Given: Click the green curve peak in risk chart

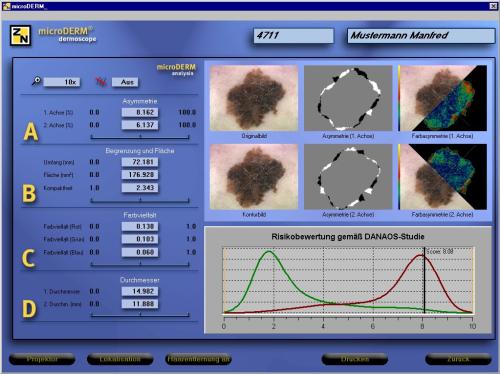Looking at the screenshot, I should pyautogui.click(x=269, y=252).
